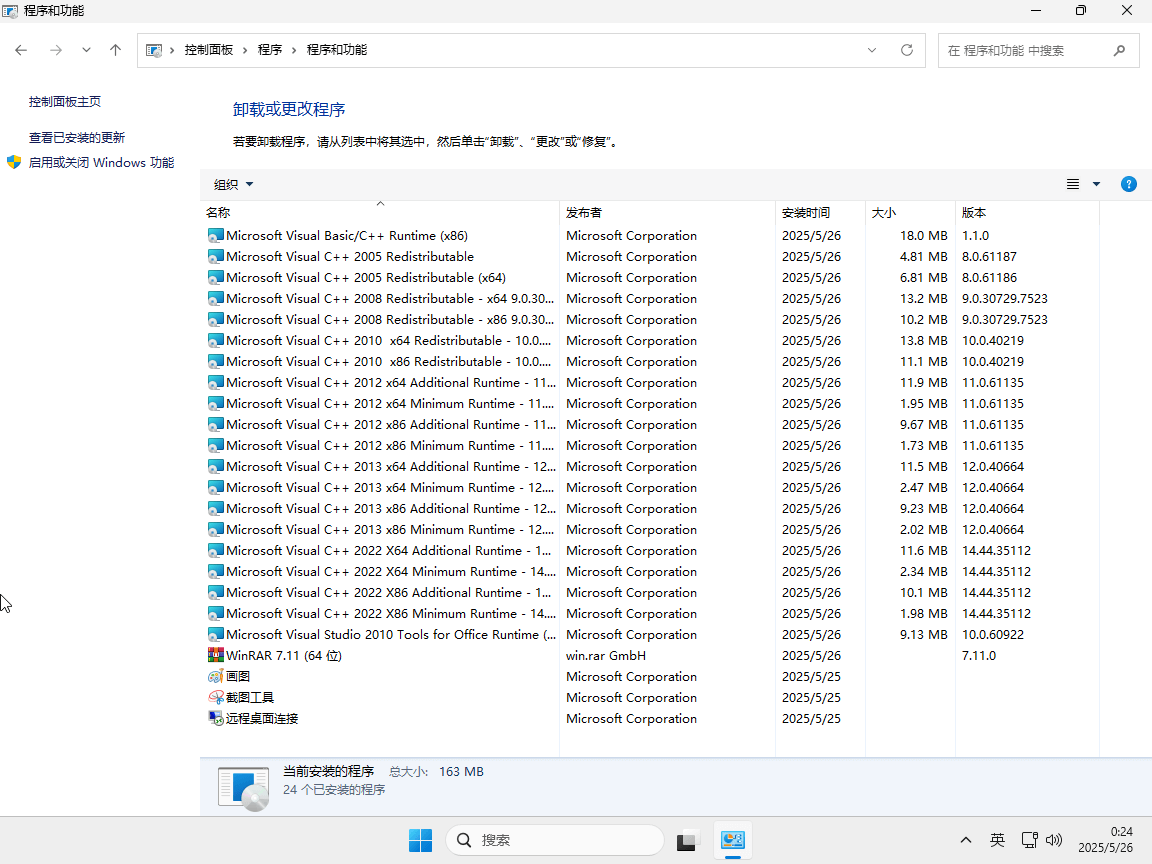Go up one level with up arrow

(116, 50)
